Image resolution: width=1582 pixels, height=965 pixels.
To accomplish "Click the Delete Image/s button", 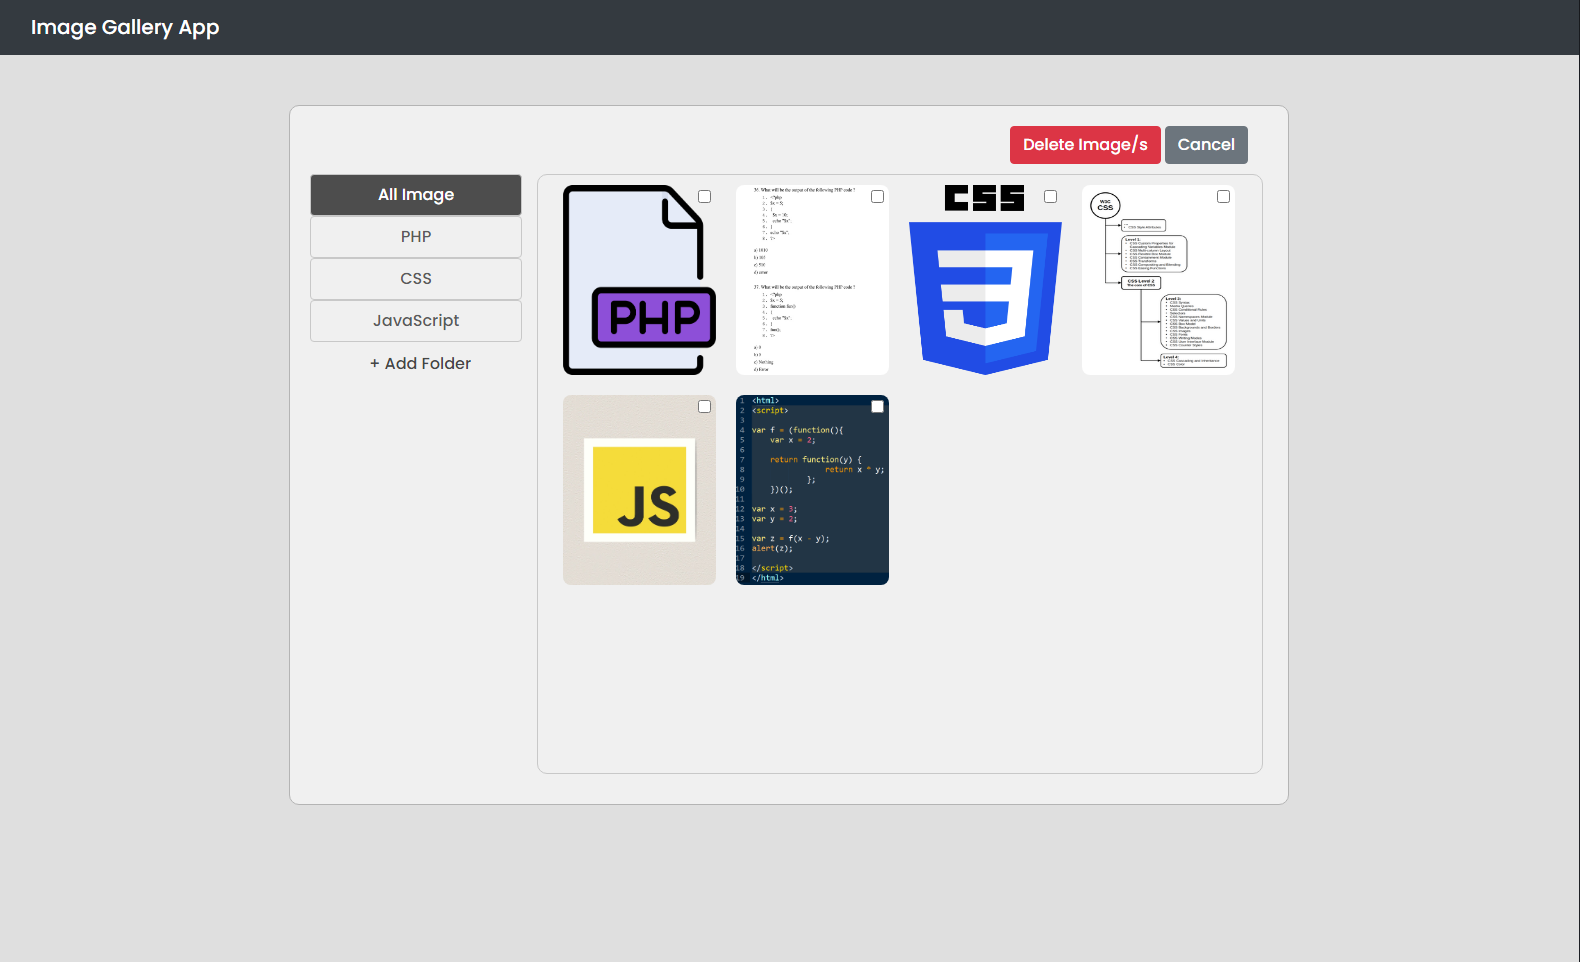I will pos(1085,145).
